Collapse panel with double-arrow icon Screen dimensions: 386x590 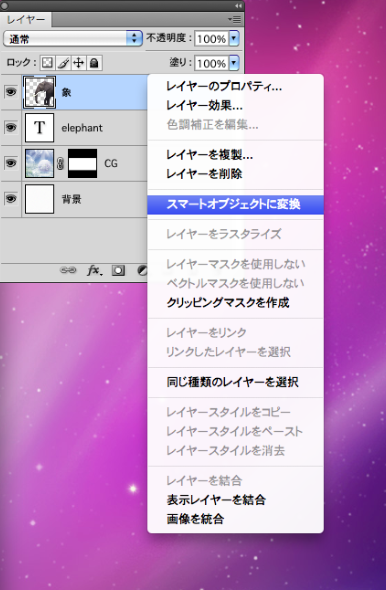(238, 6)
